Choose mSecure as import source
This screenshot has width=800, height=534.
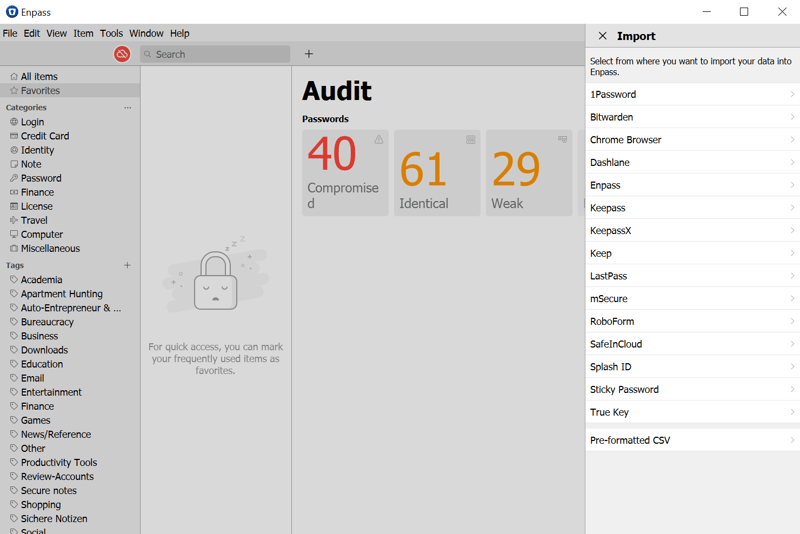(693, 299)
